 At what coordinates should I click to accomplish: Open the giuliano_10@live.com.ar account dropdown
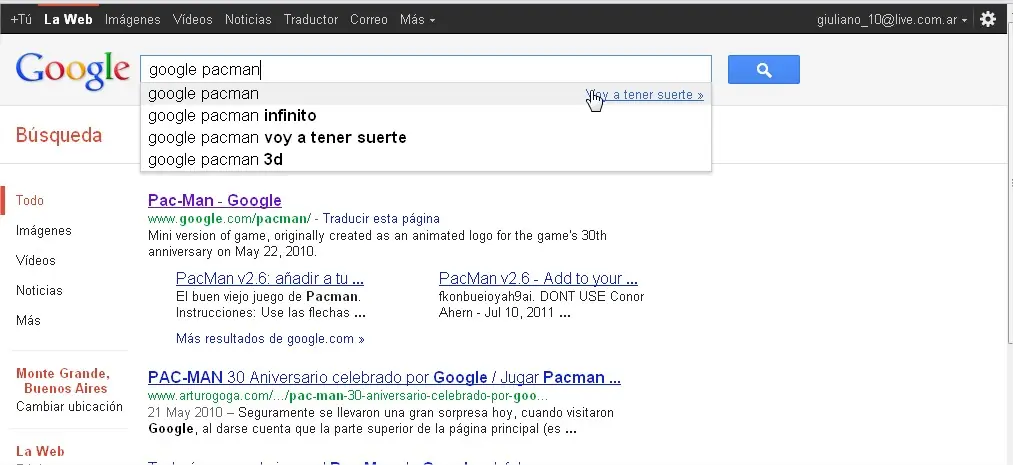pyautogui.click(x=892, y=19)
